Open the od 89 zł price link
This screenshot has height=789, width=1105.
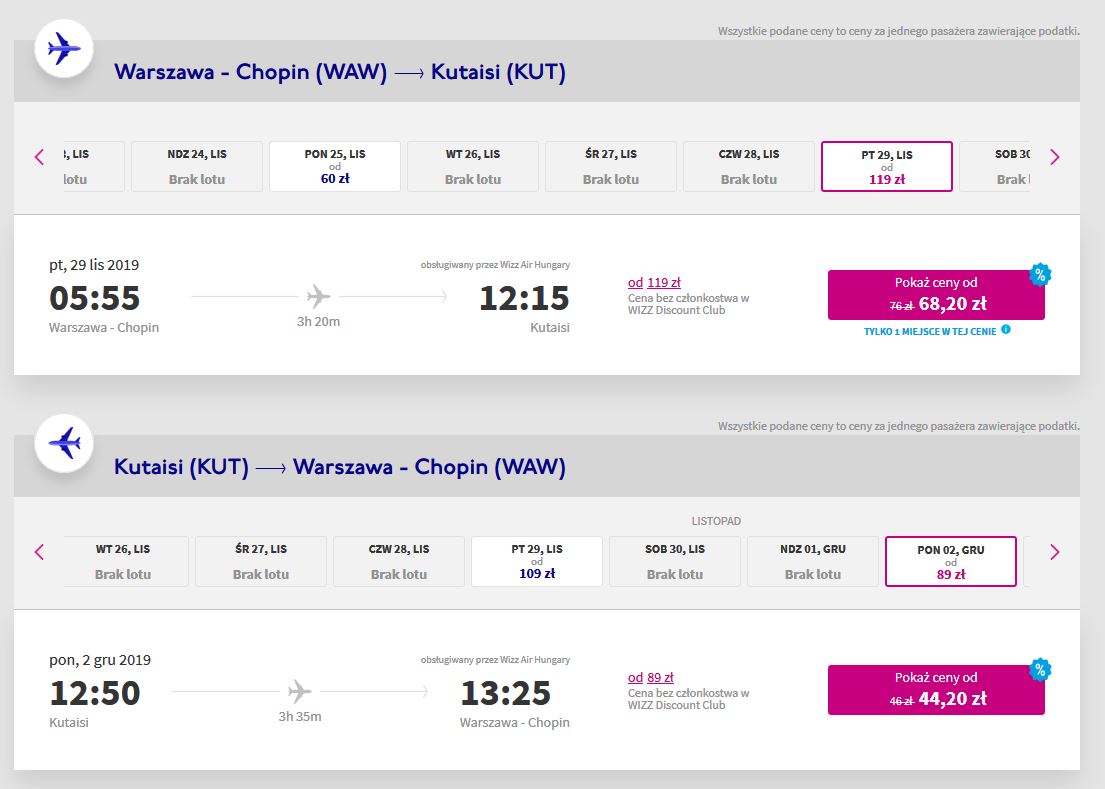650,678
